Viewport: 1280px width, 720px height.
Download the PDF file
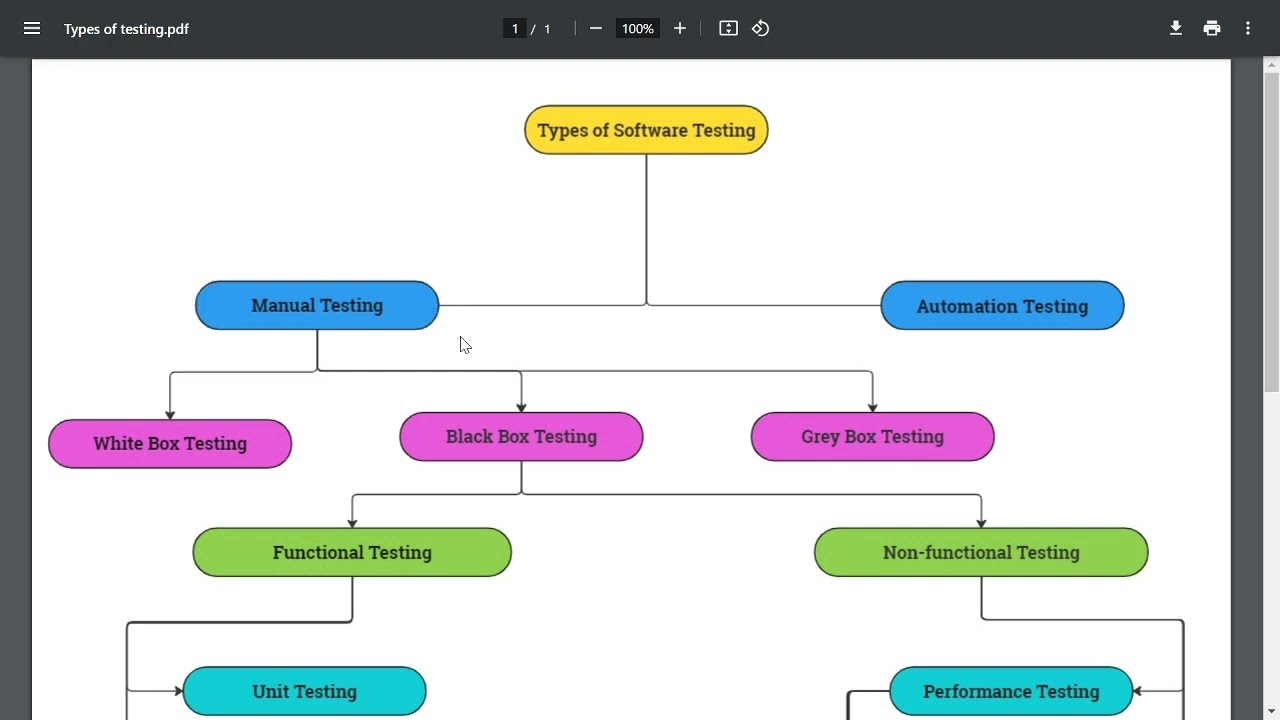[1176, 28]
